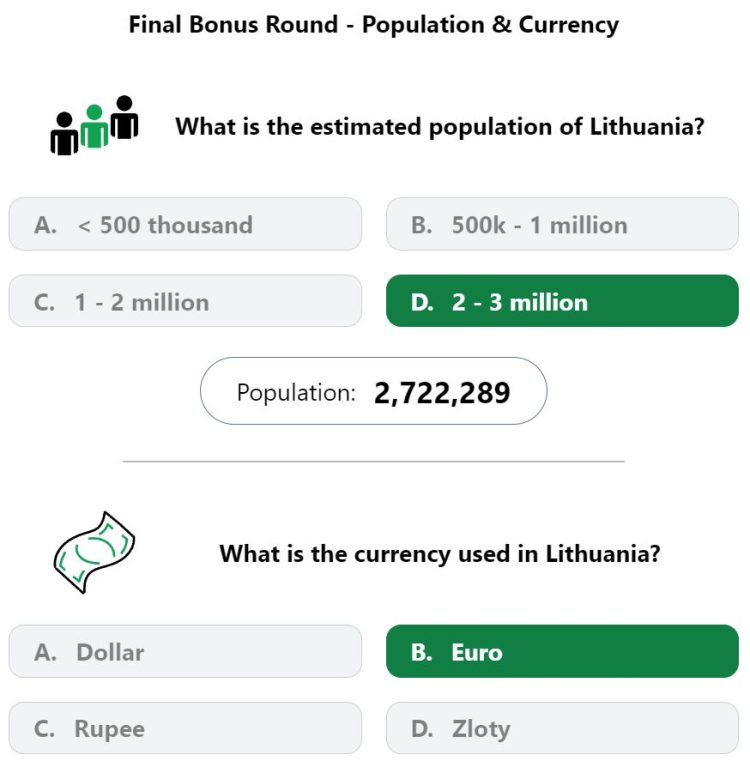Click the people group population icon
This screenshot has width=750, height=761.
click(x=94, y=125)
